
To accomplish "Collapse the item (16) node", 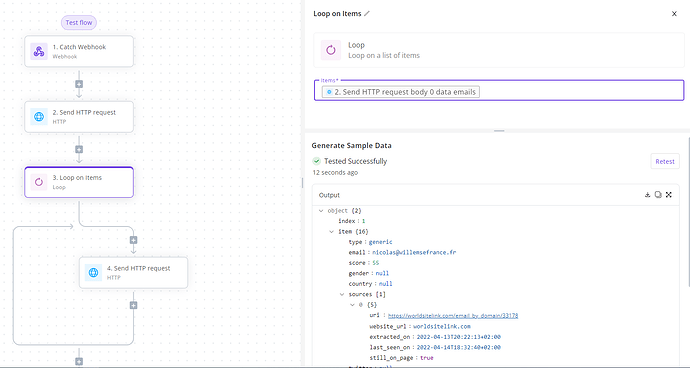I will tap(331, 232).
